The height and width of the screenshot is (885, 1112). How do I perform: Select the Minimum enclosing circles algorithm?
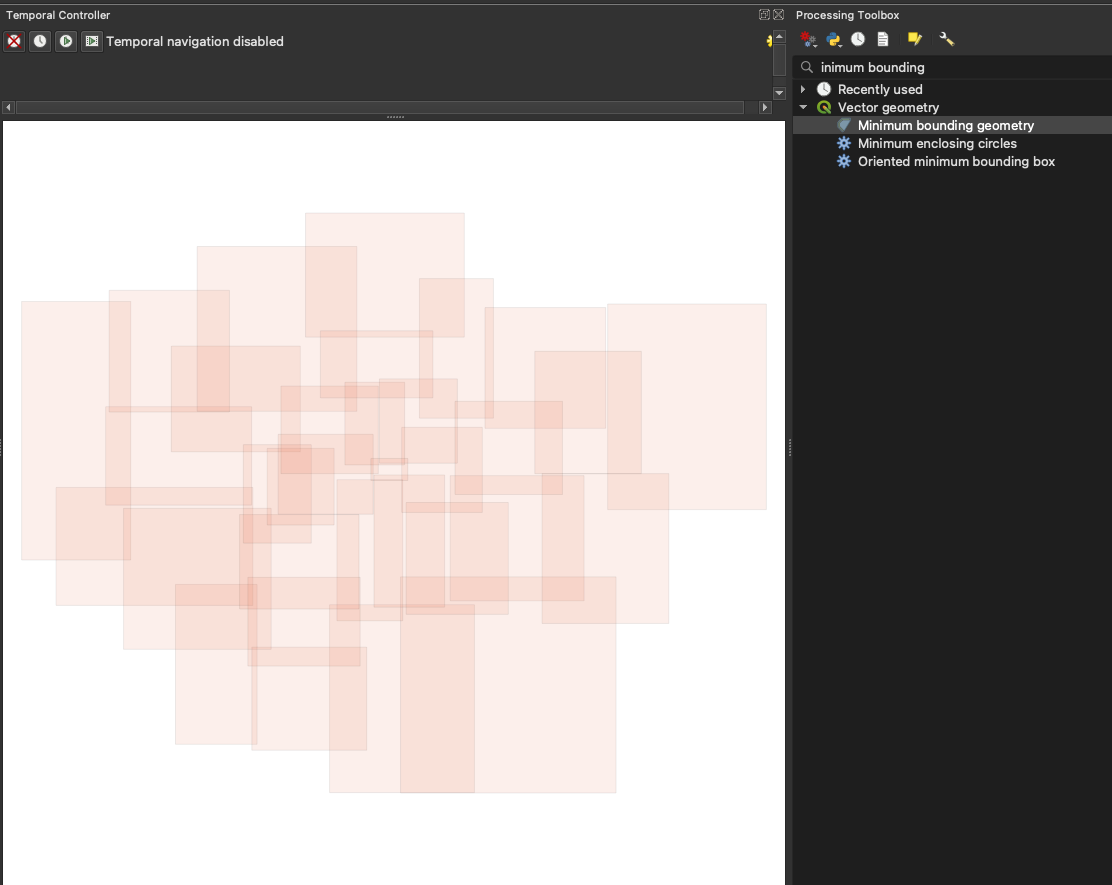pos(936,143)
